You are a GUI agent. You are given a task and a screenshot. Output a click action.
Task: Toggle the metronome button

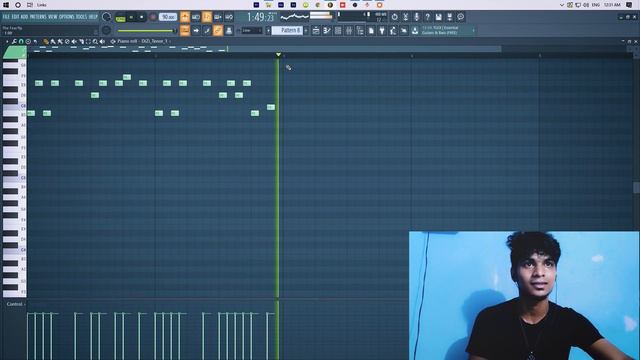click(x=185, y=17)
